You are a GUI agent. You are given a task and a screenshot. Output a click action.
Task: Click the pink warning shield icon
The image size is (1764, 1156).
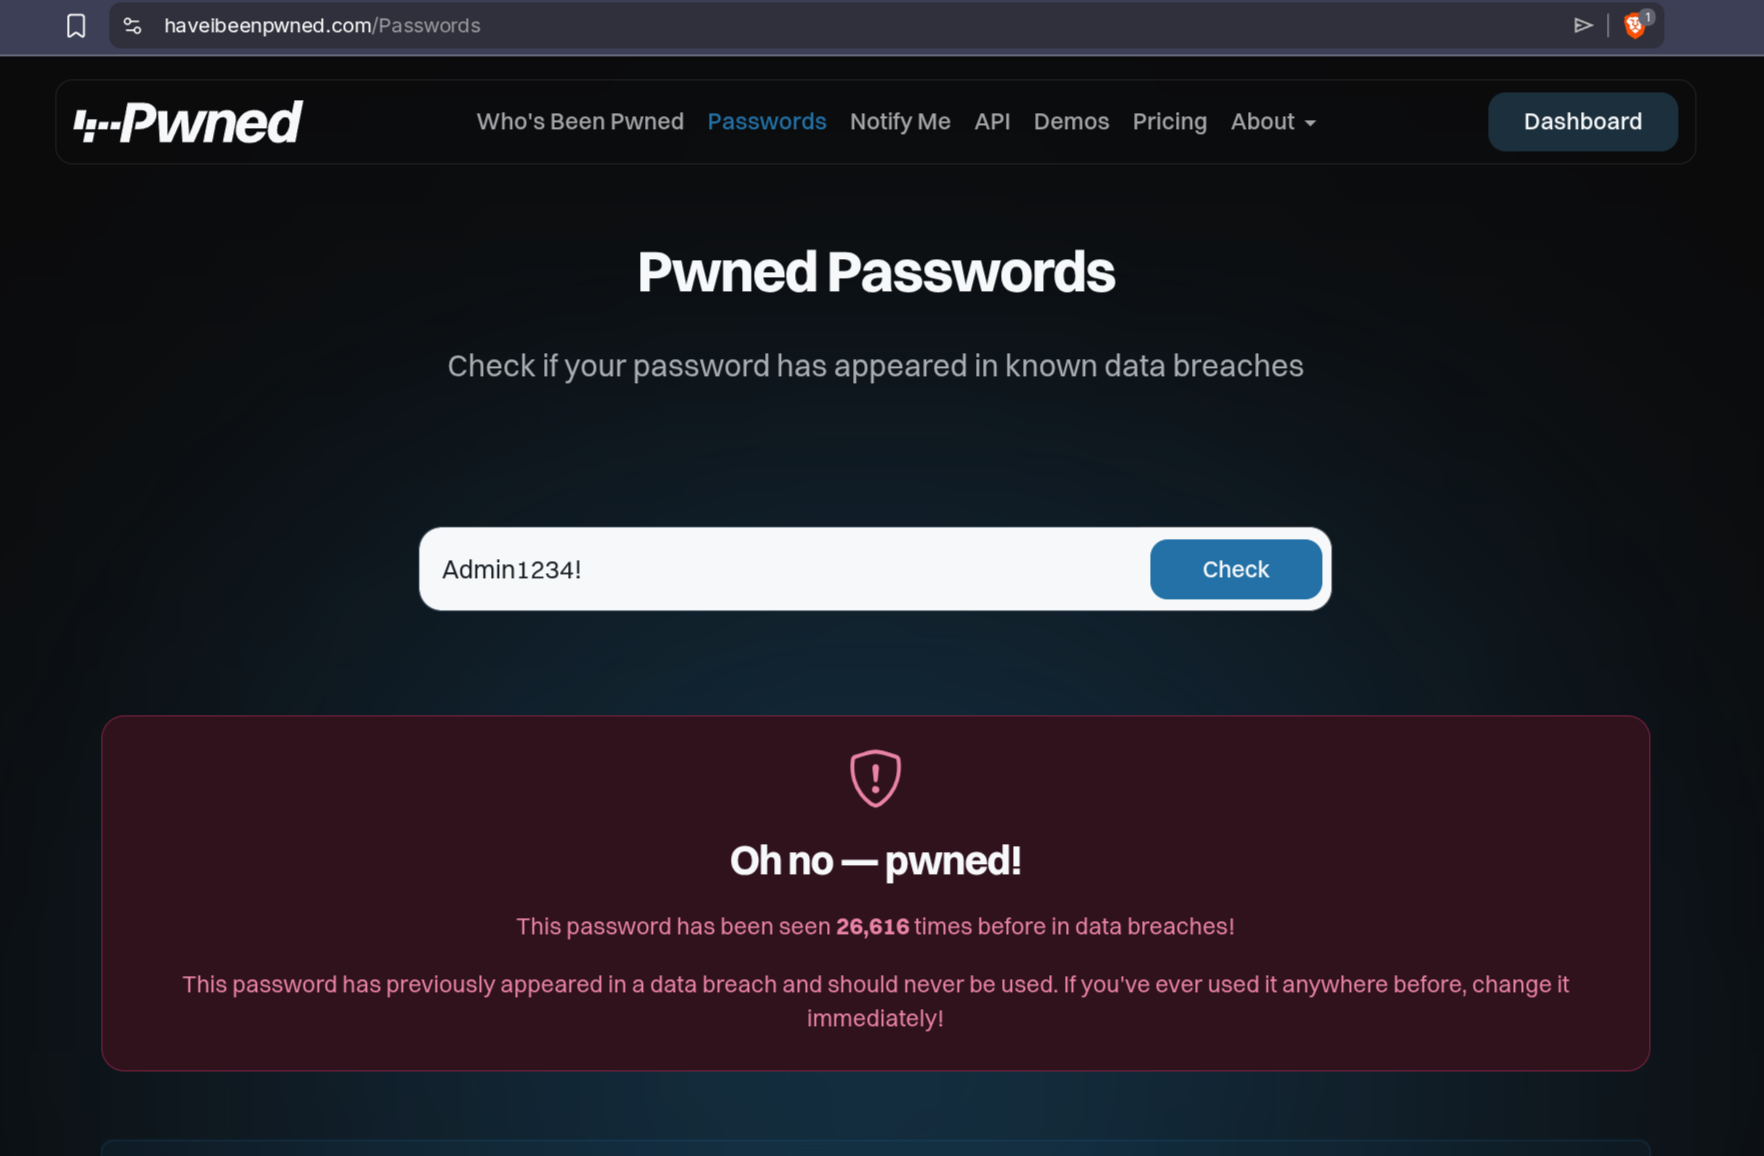pyautogui.click(x=874, y=779)
